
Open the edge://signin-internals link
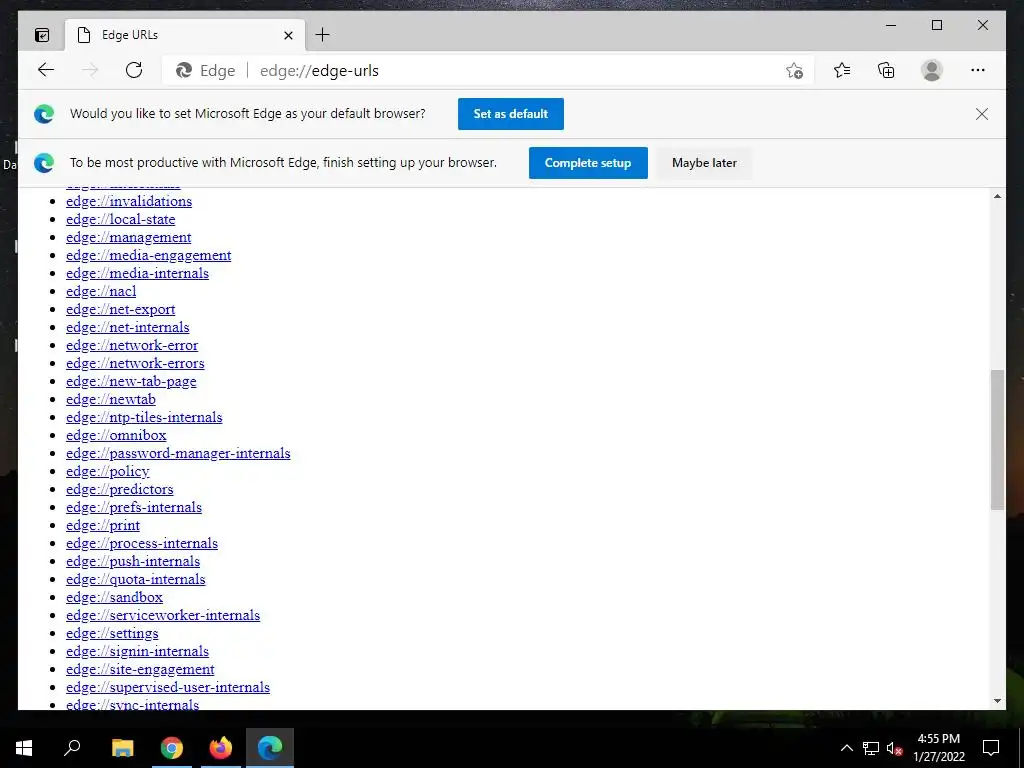[x=137, y=651]
